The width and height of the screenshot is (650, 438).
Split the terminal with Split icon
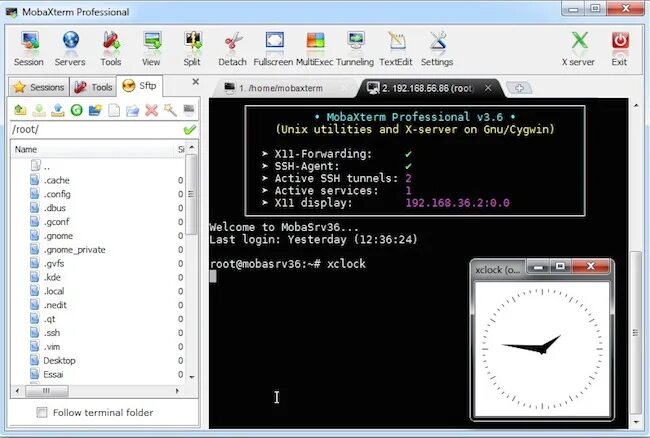click(192, 48)
